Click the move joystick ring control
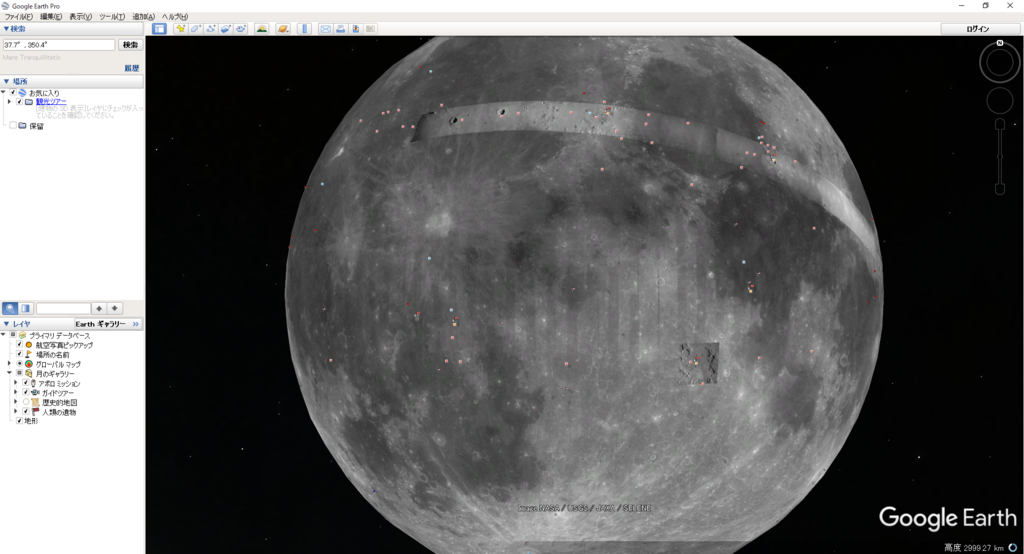The image size is (1024, 554). pos(1000,101)
